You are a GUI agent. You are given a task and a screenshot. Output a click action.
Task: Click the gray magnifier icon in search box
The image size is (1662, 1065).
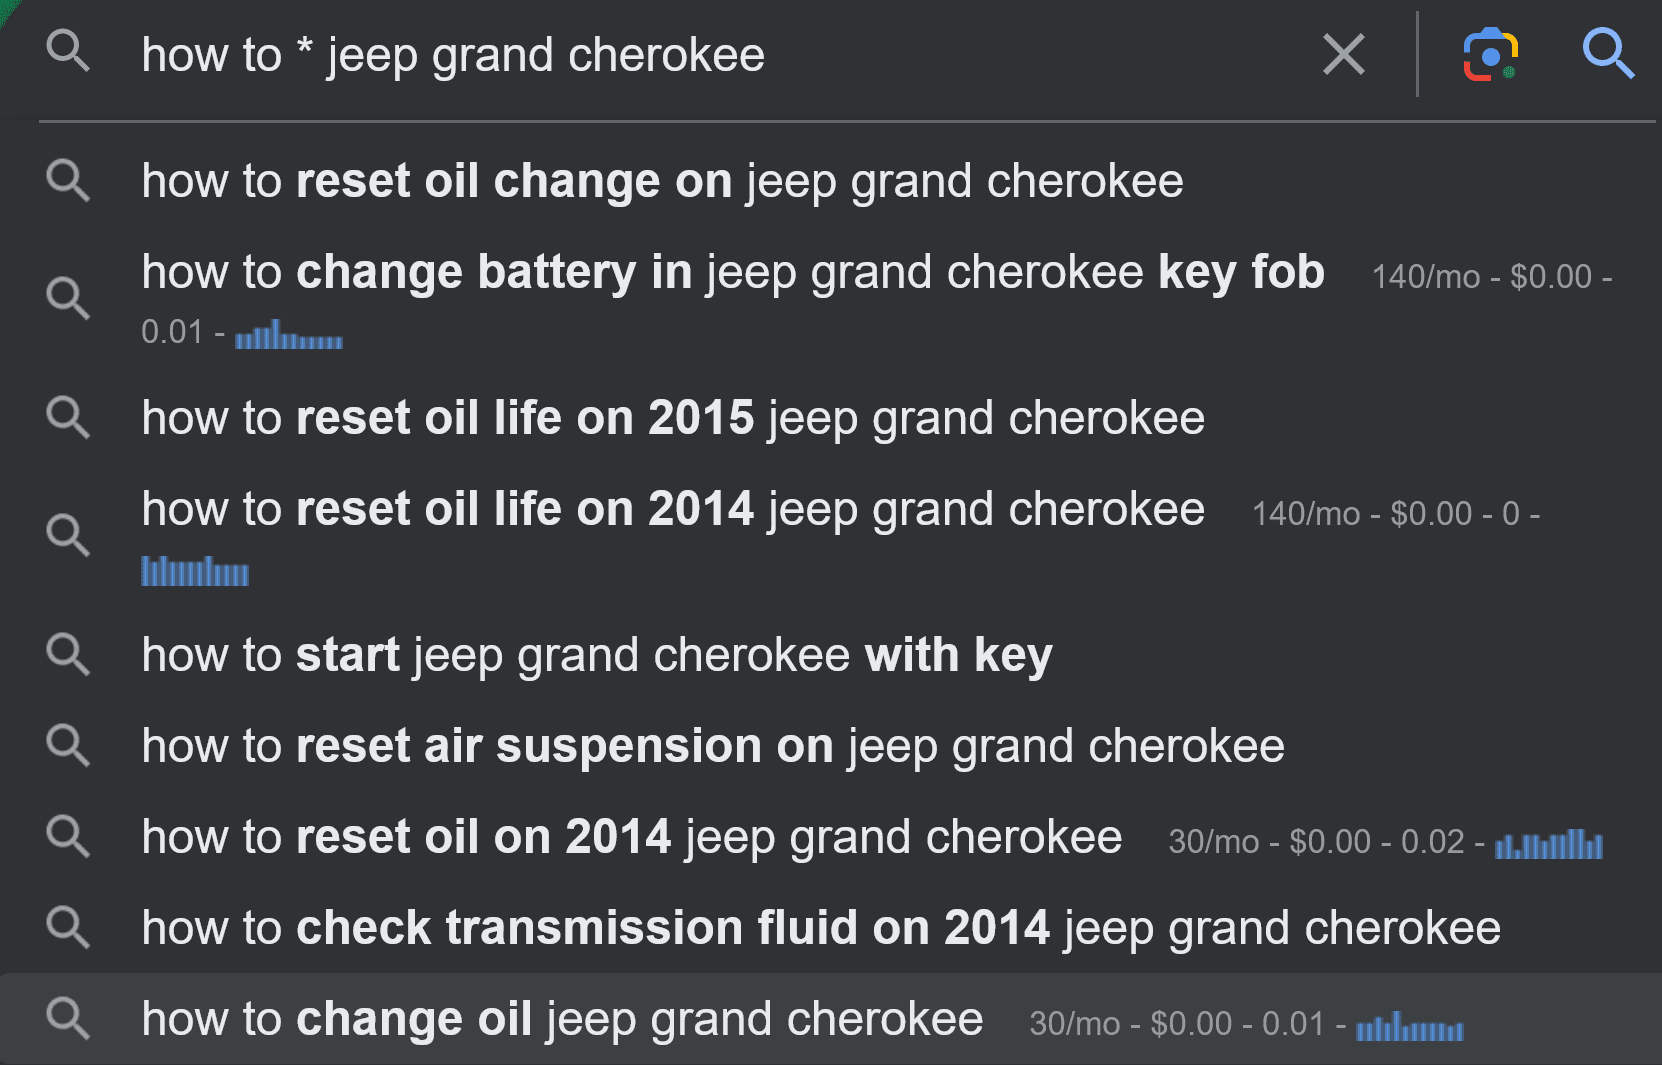68,50
